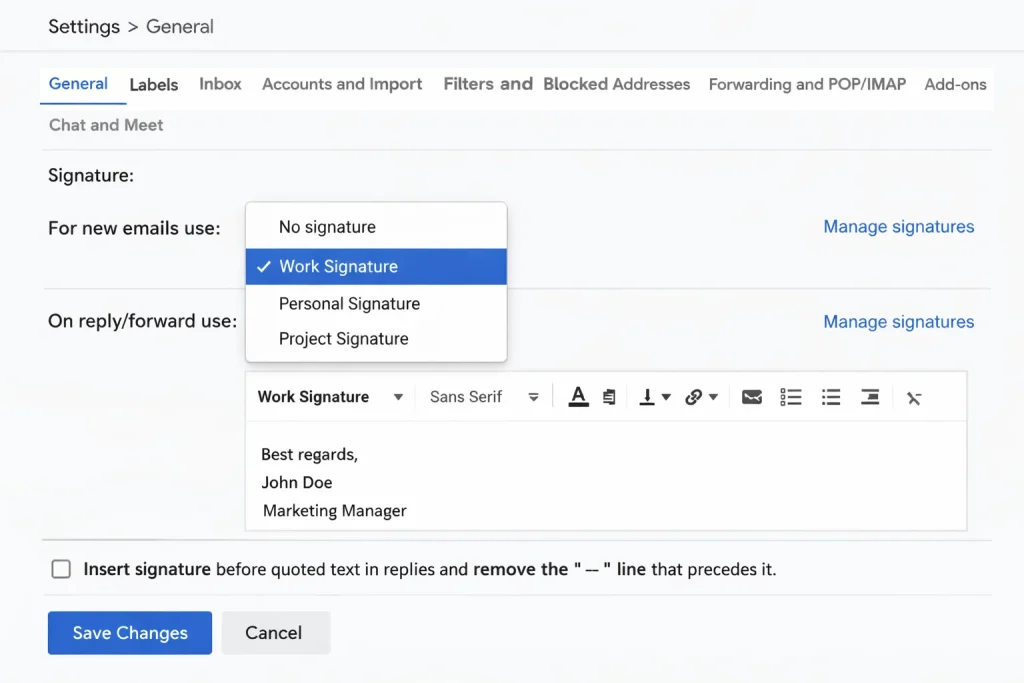Enable Insert signature before quoted text checkbox
Screen dimensions: 1024x683
(61, 569)
